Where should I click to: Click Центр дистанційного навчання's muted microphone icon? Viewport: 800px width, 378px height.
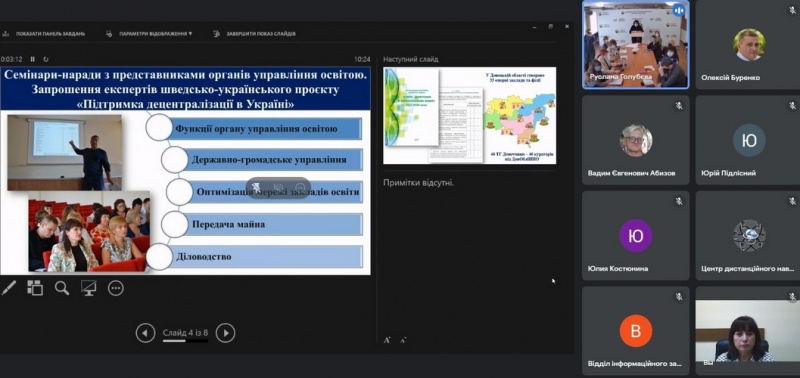(792, 201)
